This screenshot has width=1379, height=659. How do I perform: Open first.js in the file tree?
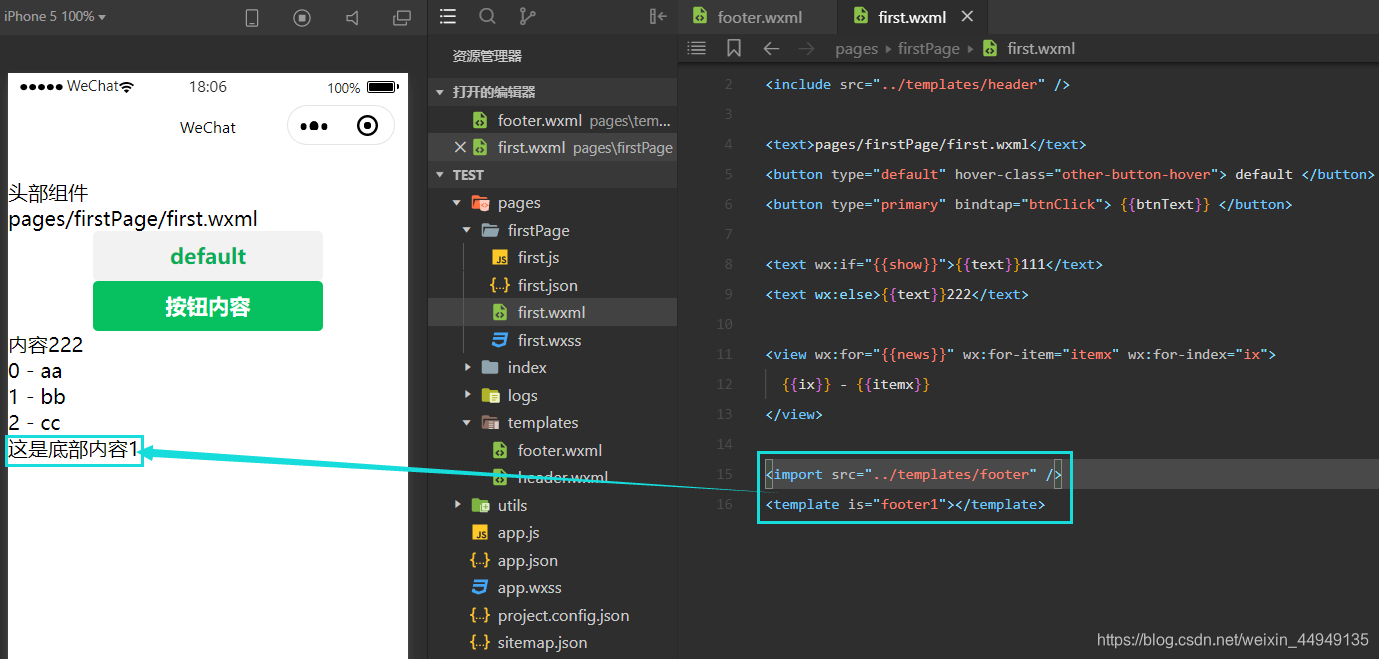pos(552,257)
